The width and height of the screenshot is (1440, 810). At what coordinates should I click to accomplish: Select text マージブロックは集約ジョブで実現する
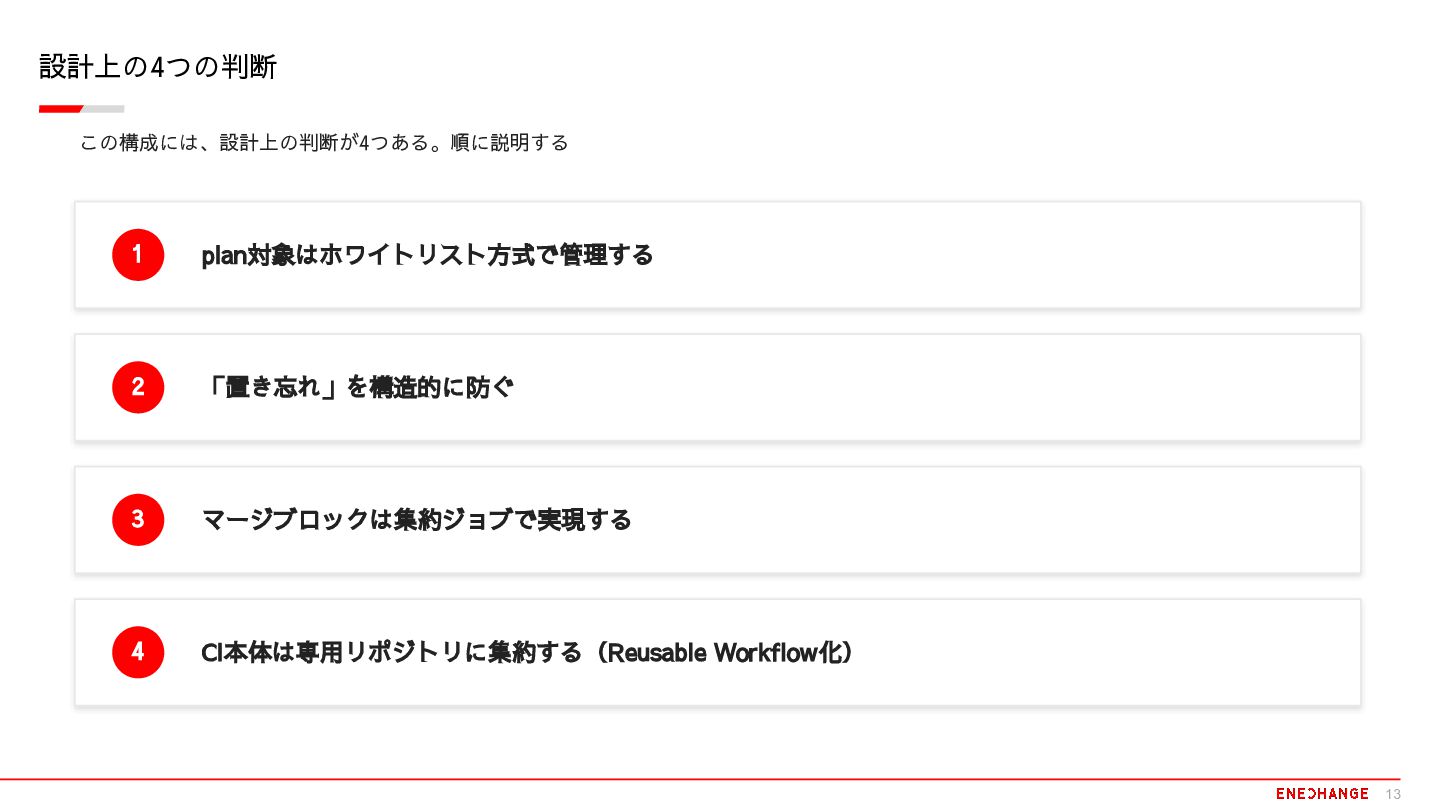[417, 520]
